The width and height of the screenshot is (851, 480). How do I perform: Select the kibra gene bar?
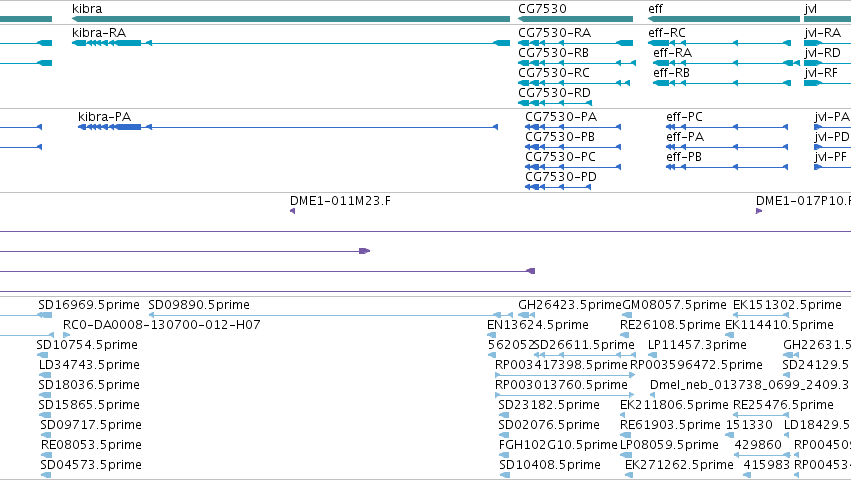tap(291, 19)
